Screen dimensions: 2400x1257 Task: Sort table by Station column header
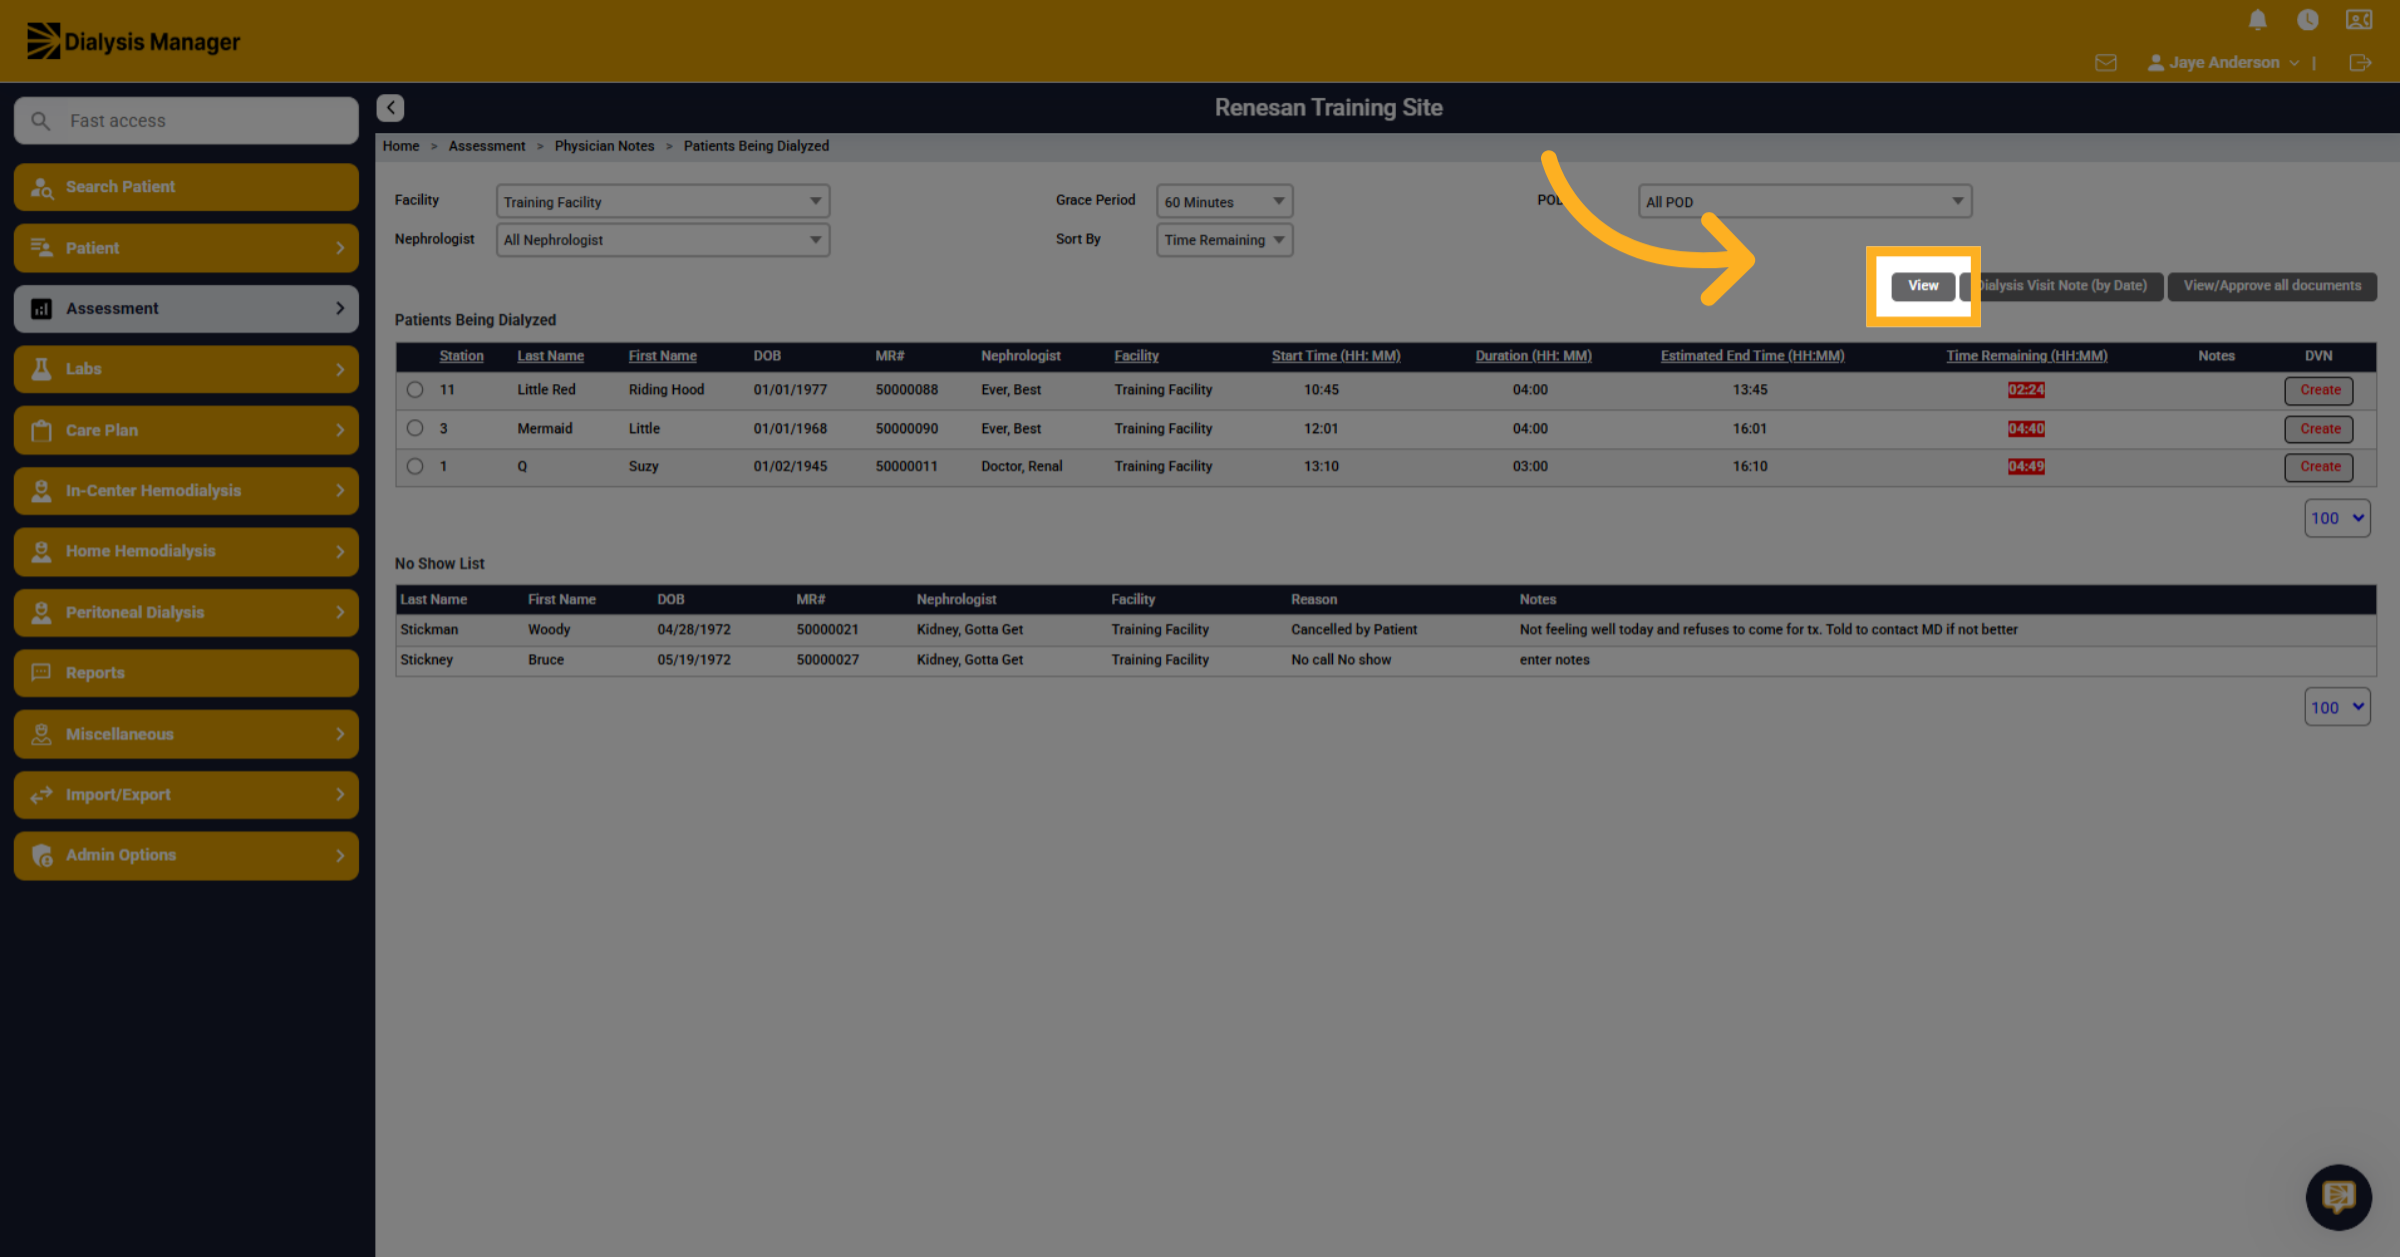pyautogui.click(x=461, y=356)
